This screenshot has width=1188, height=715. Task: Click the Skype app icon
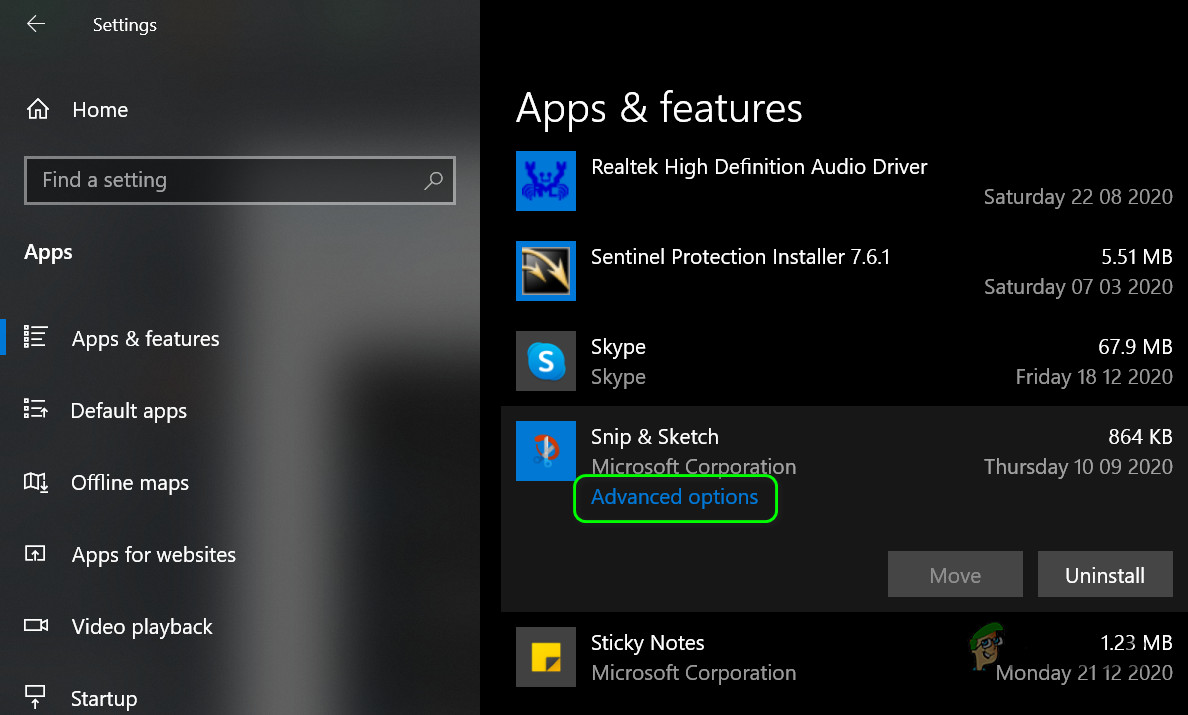click(x=546, y=361)
